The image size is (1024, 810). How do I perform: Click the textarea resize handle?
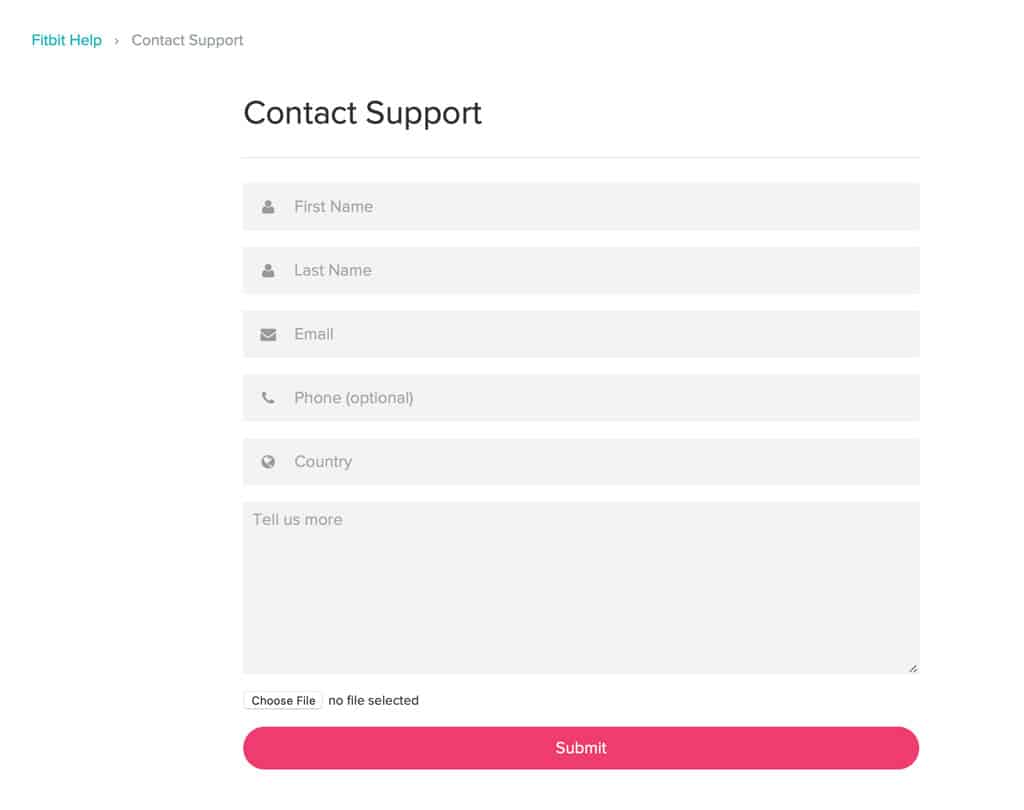pos(912,665)
